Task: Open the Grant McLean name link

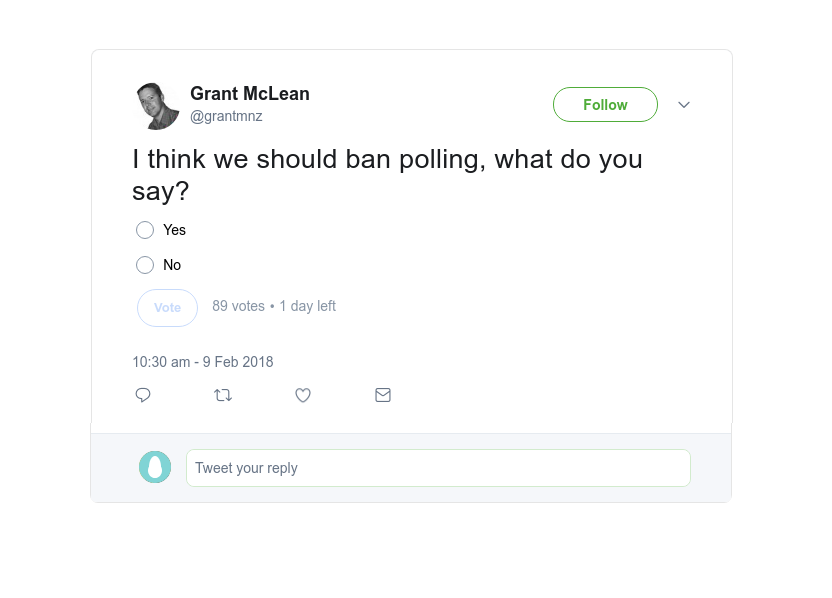Action: [x=250, y=94]
